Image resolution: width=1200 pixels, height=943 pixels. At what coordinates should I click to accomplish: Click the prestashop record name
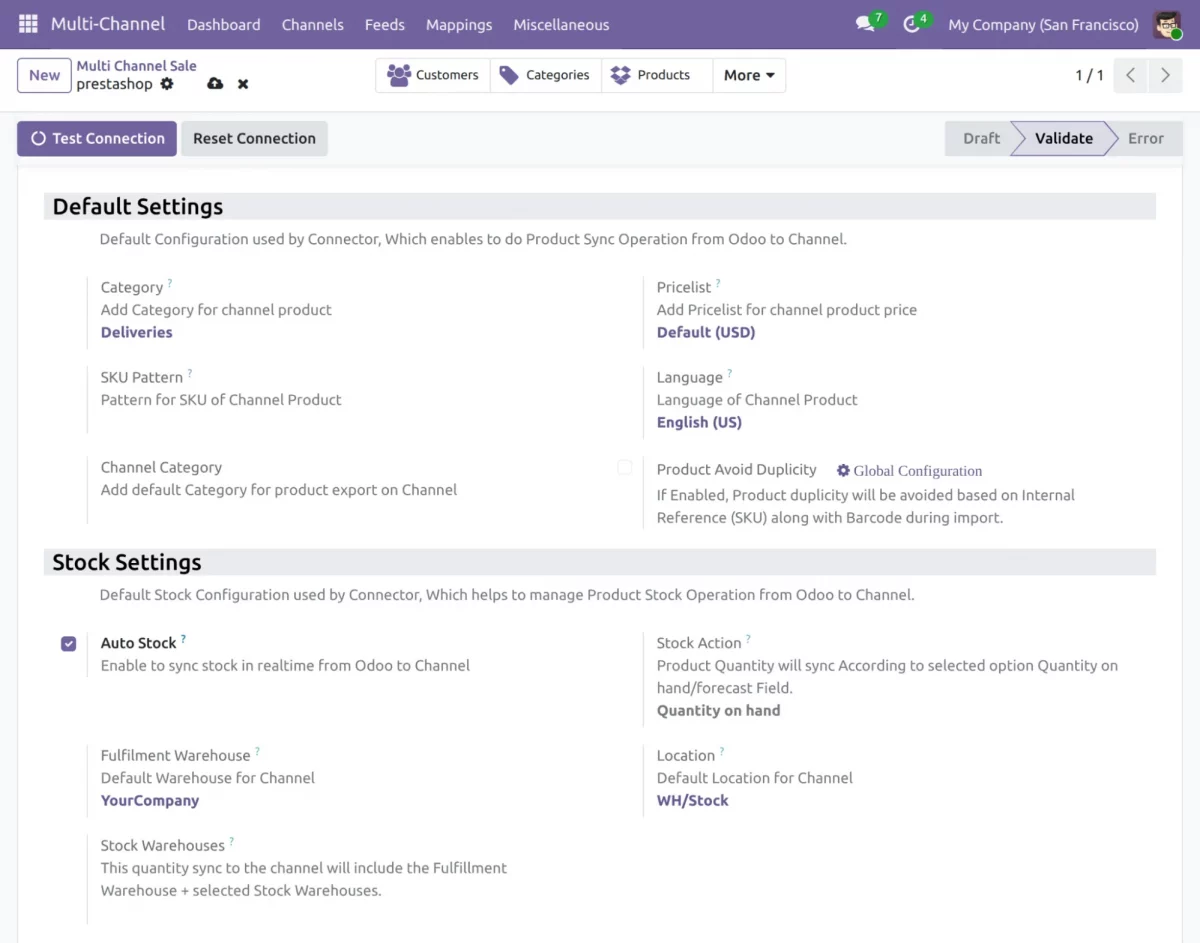[x=114, y=84]
